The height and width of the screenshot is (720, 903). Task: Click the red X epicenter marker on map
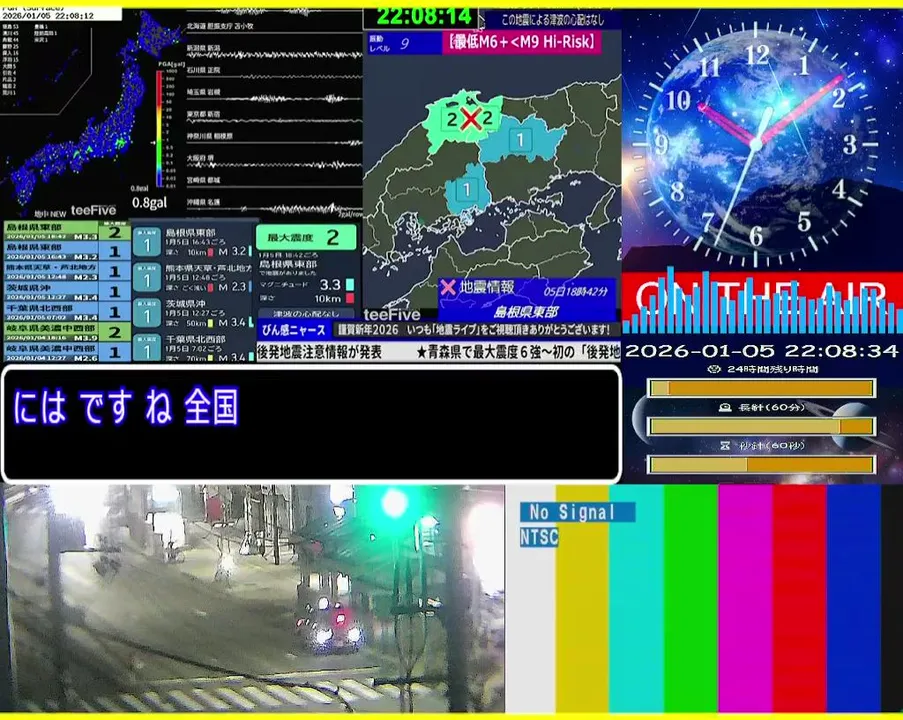pyautogui.click(x=471, y=119)
